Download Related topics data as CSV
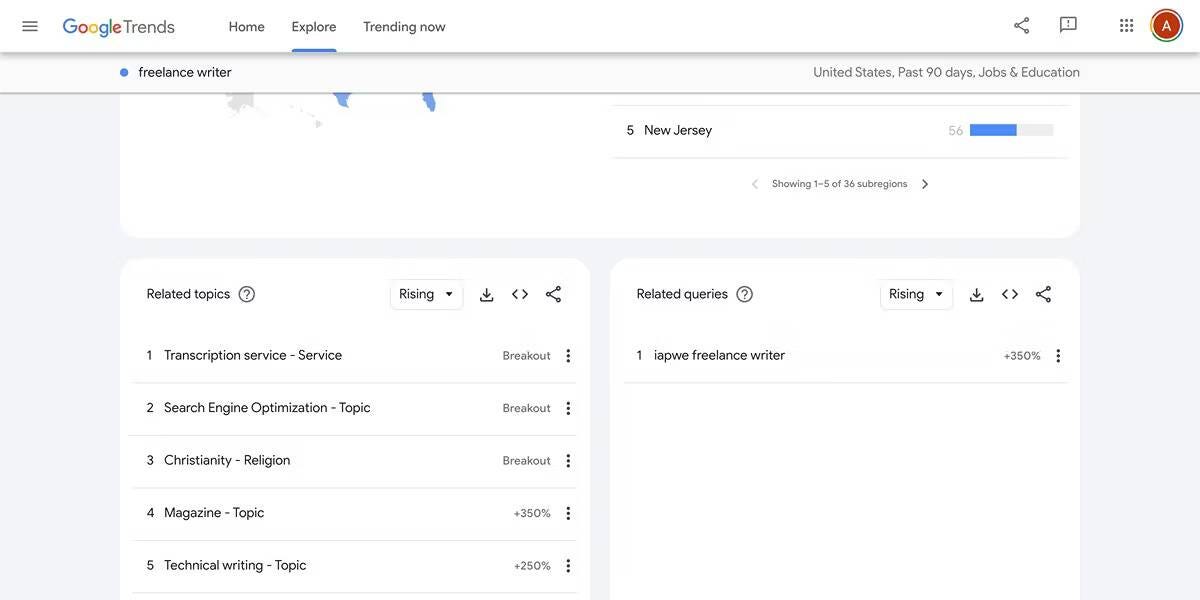1200x600 pixels. pos(487,294)
